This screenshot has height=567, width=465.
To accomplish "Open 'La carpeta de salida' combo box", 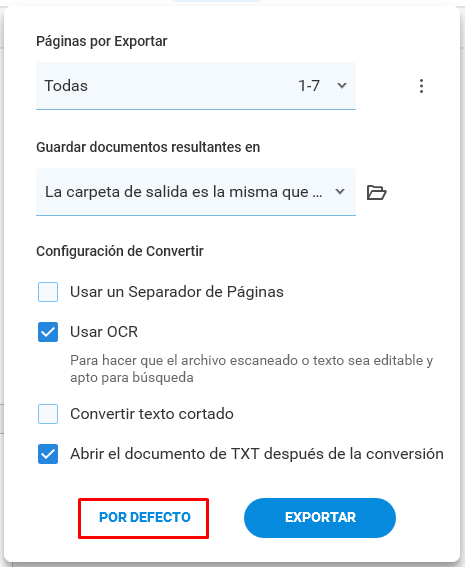I will (x=196, y=192).
